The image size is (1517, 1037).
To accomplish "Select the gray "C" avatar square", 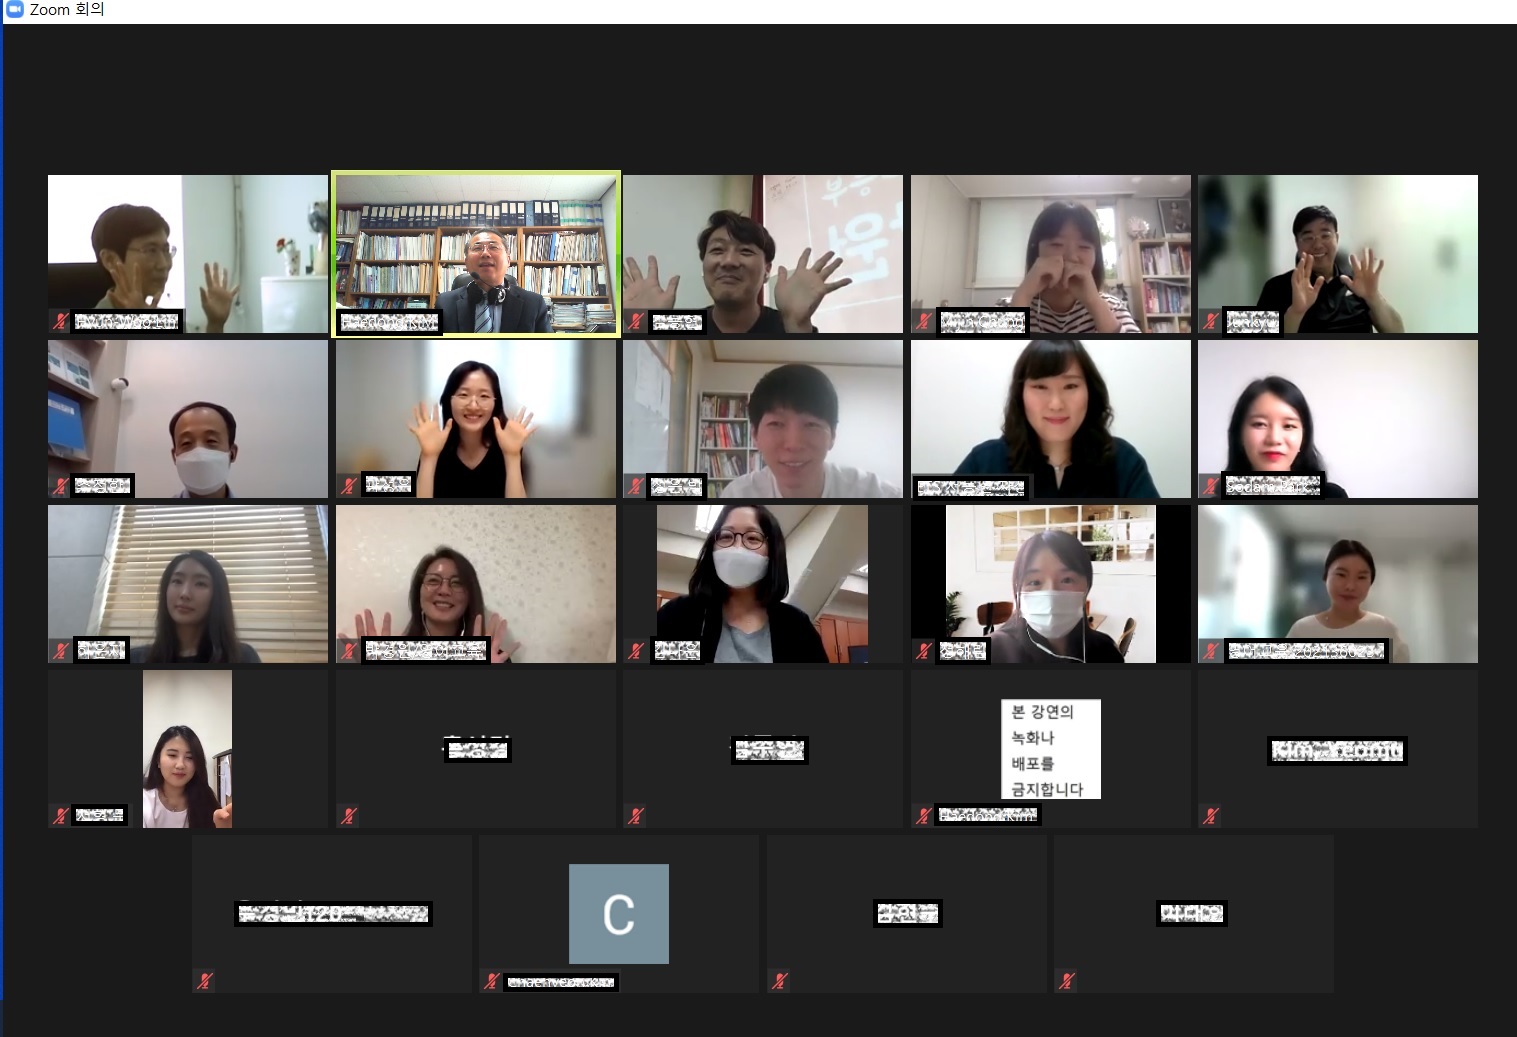I will [618, 913].
